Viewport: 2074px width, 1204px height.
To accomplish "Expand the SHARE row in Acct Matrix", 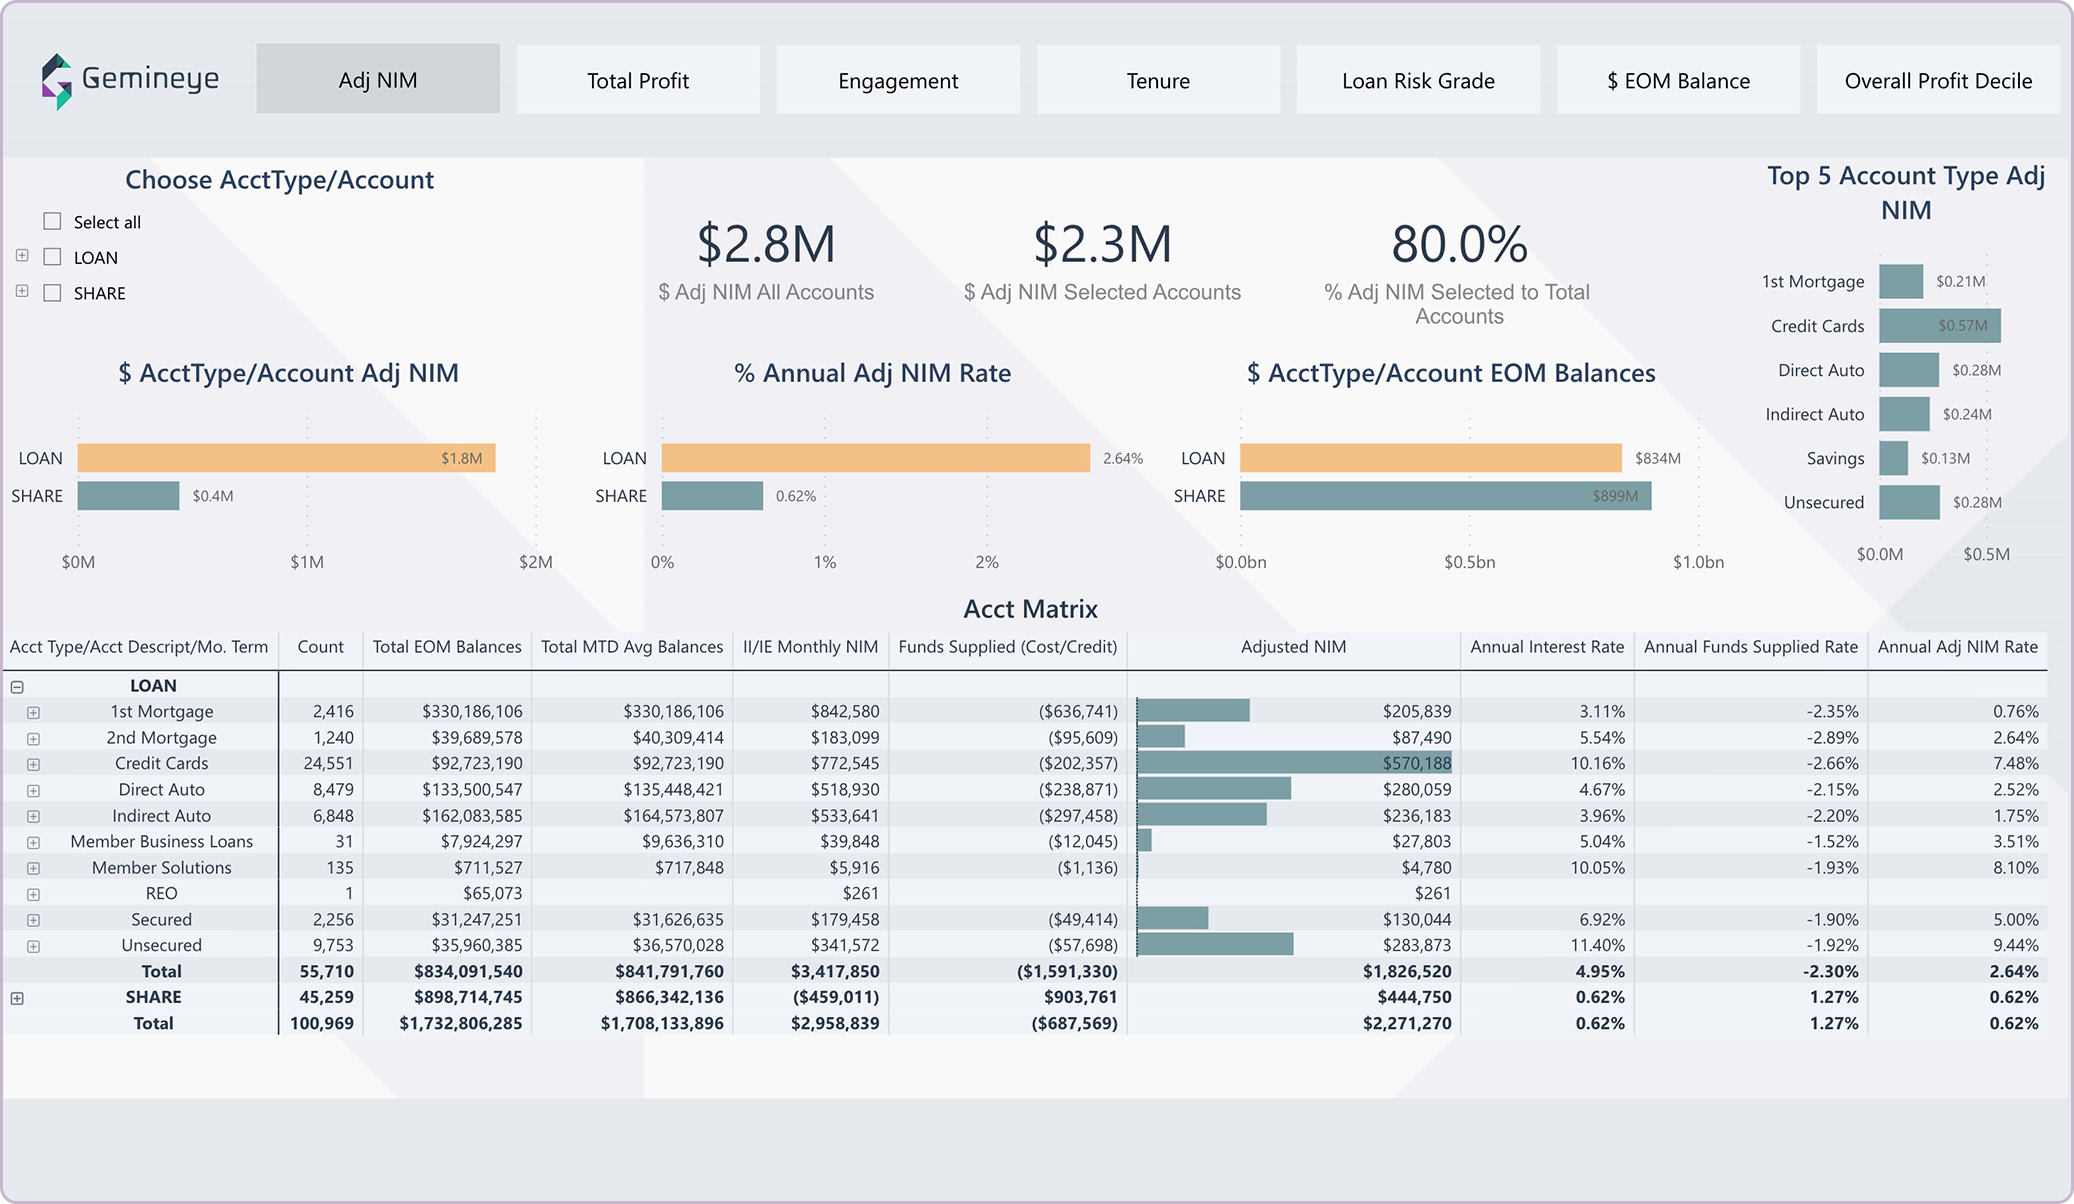I will (15, 997).
